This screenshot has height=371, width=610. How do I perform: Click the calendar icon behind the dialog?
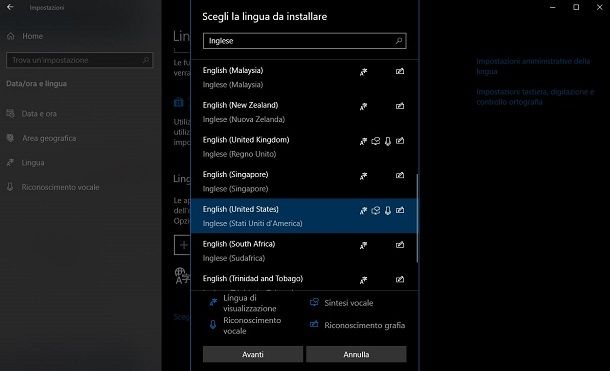pos(179,102)
